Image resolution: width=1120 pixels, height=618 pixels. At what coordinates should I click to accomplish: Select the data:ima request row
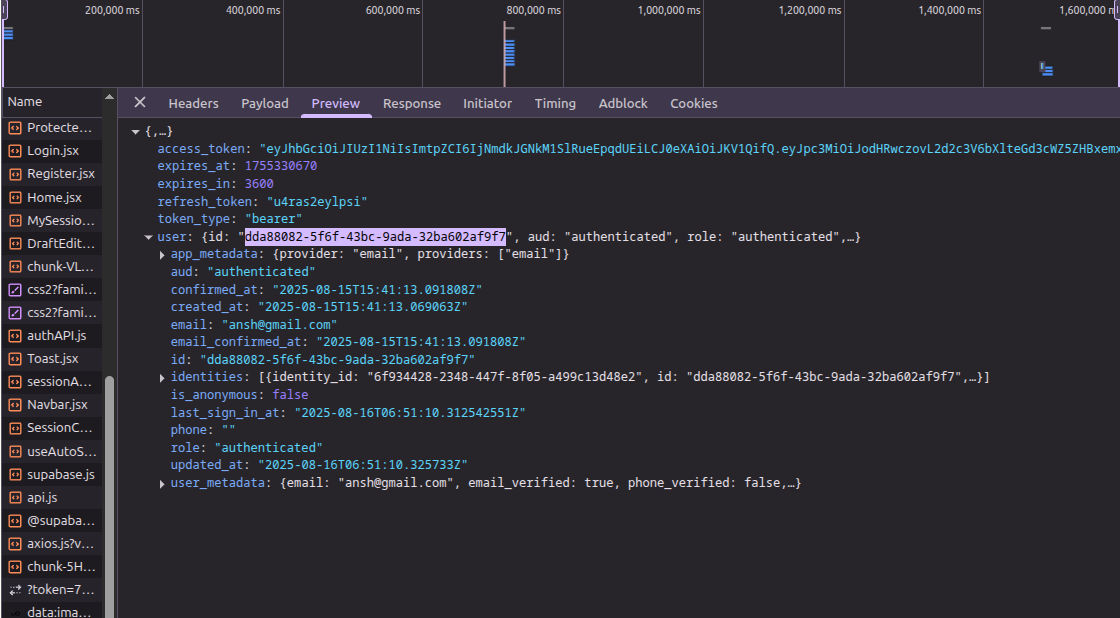[x=52, y=612]
